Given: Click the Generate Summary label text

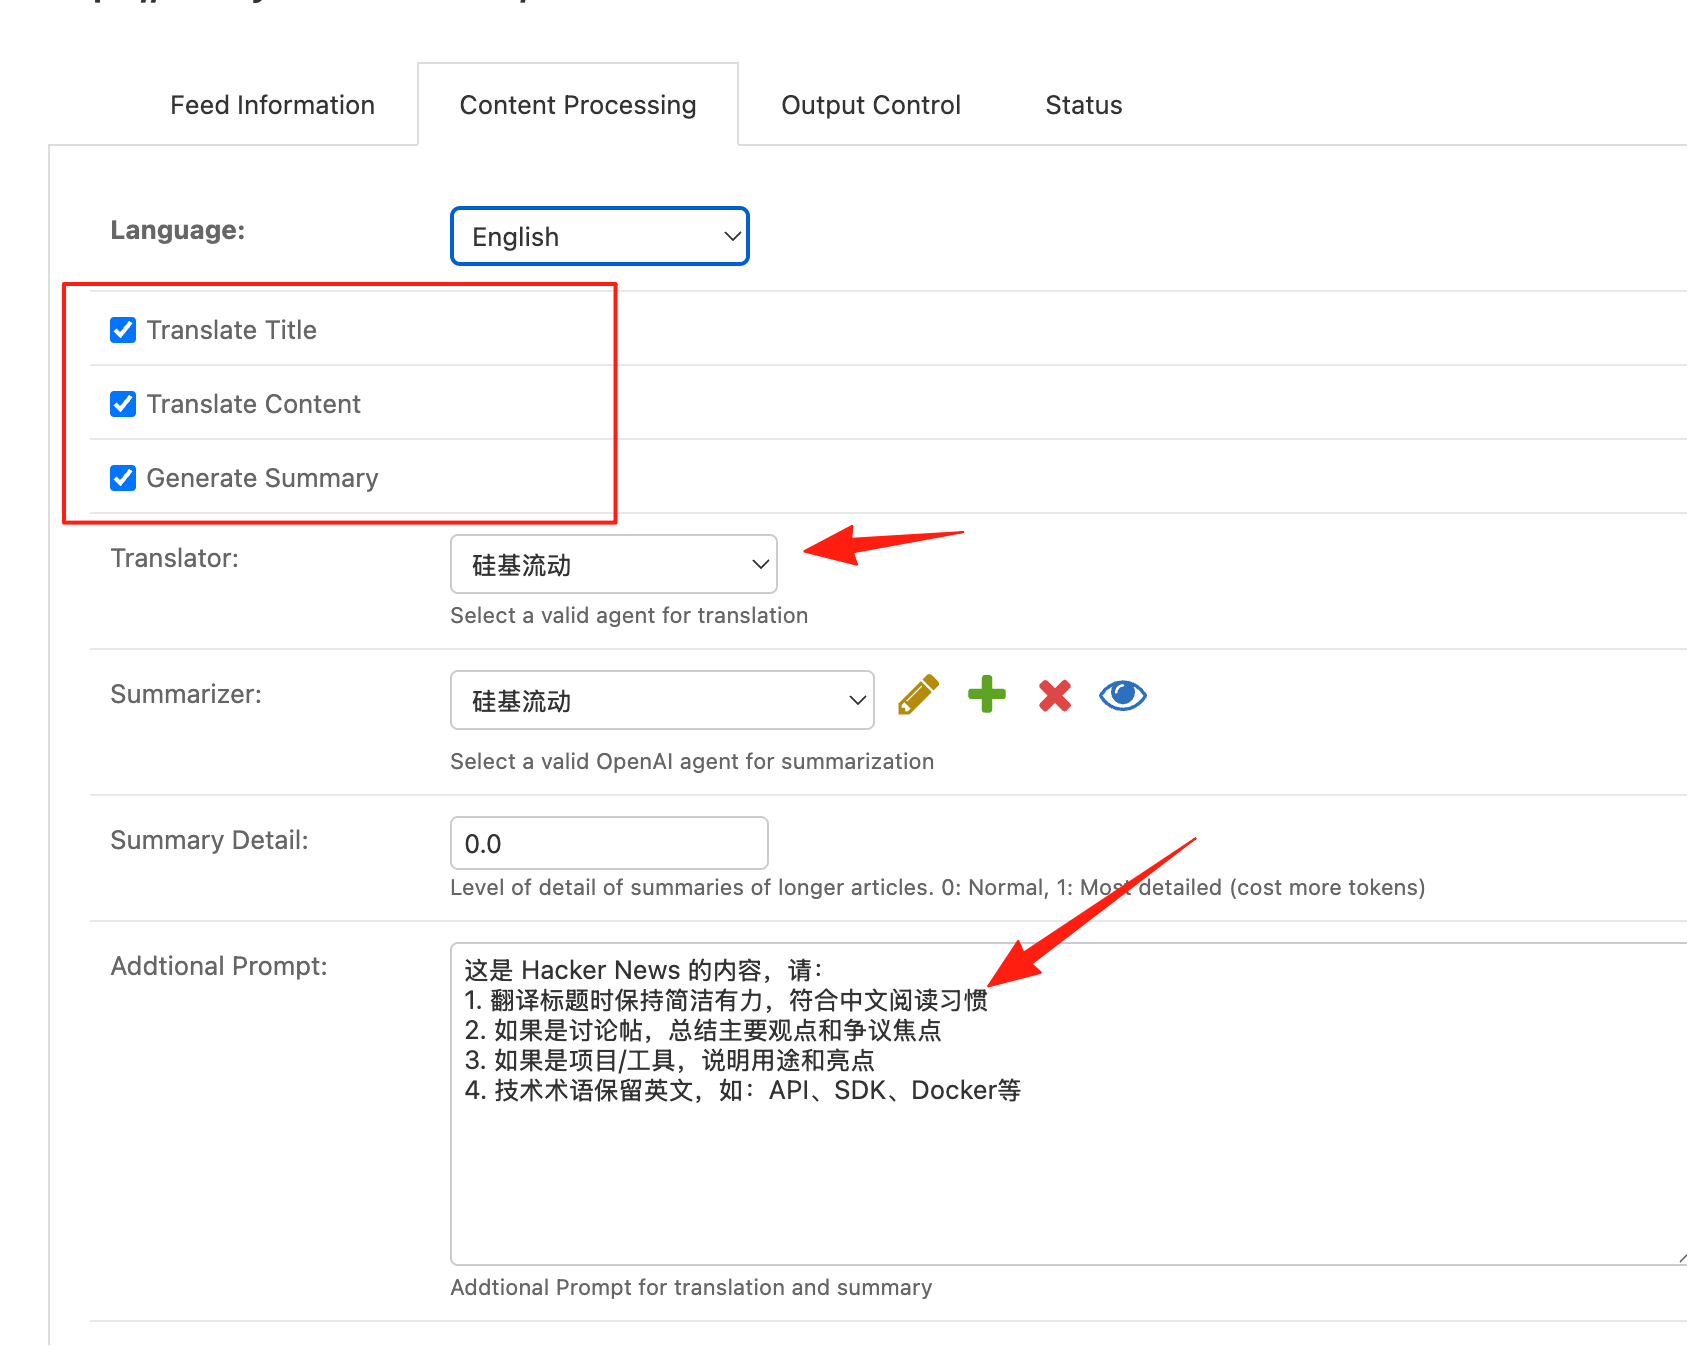Looking at the screenshot, I should [263, 478].
